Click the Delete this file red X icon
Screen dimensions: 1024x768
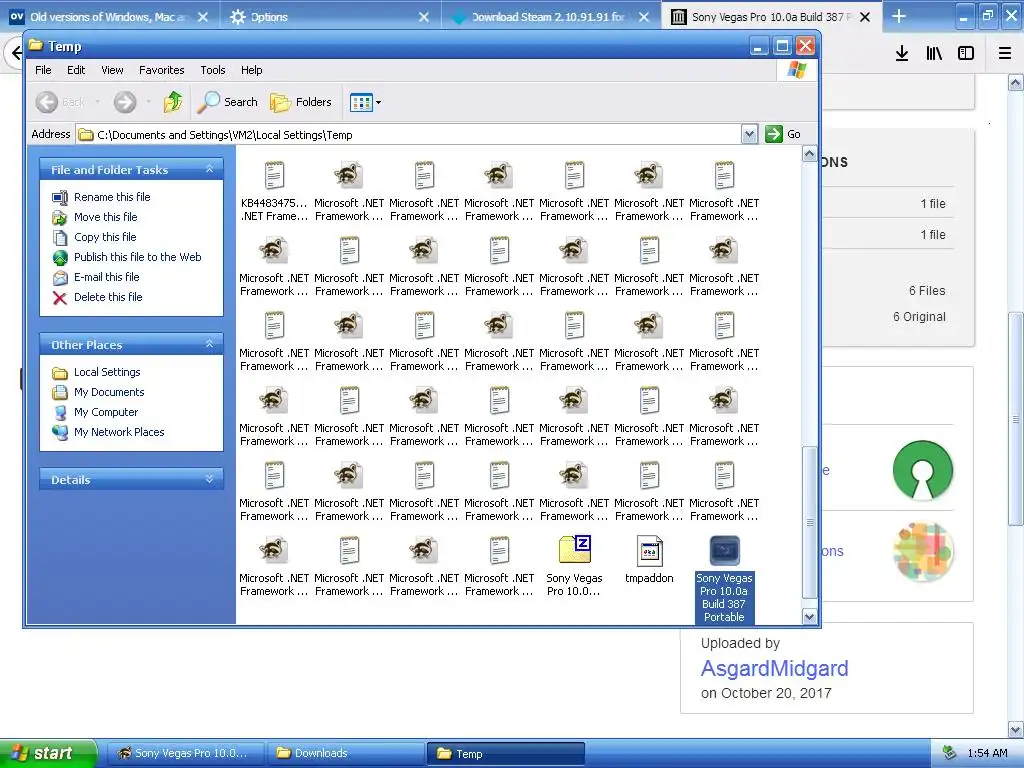click(59, 298)
